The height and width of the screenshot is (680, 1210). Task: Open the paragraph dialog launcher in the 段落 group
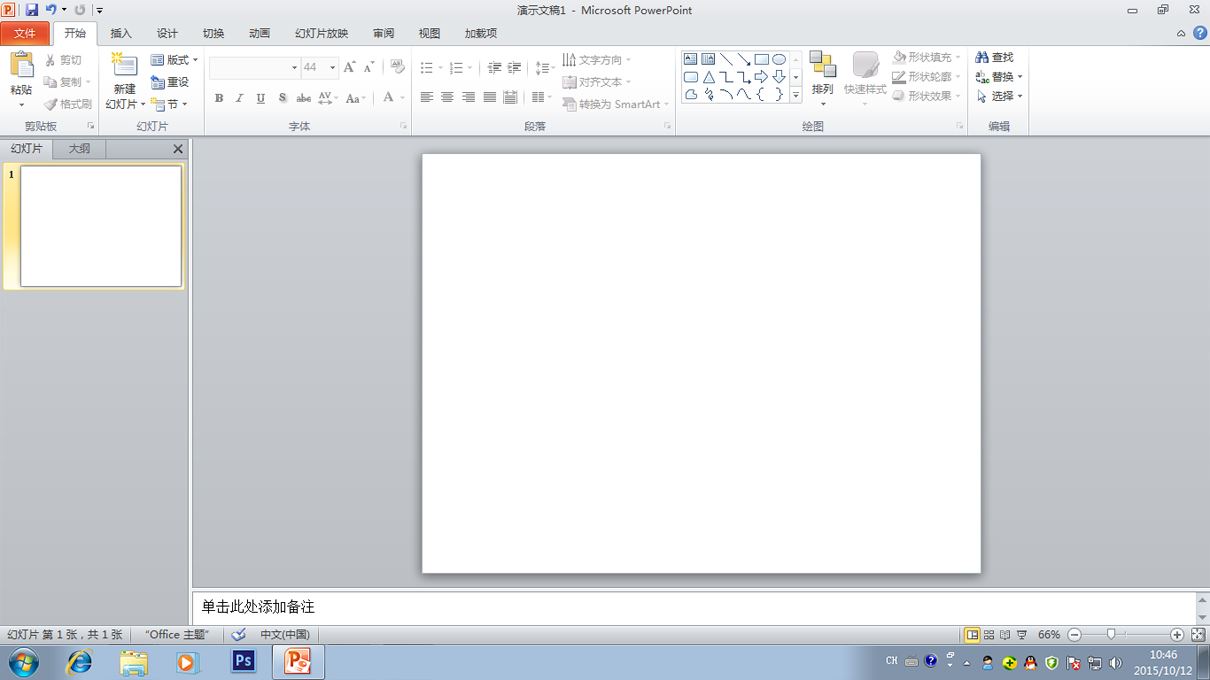click(667, 126)
